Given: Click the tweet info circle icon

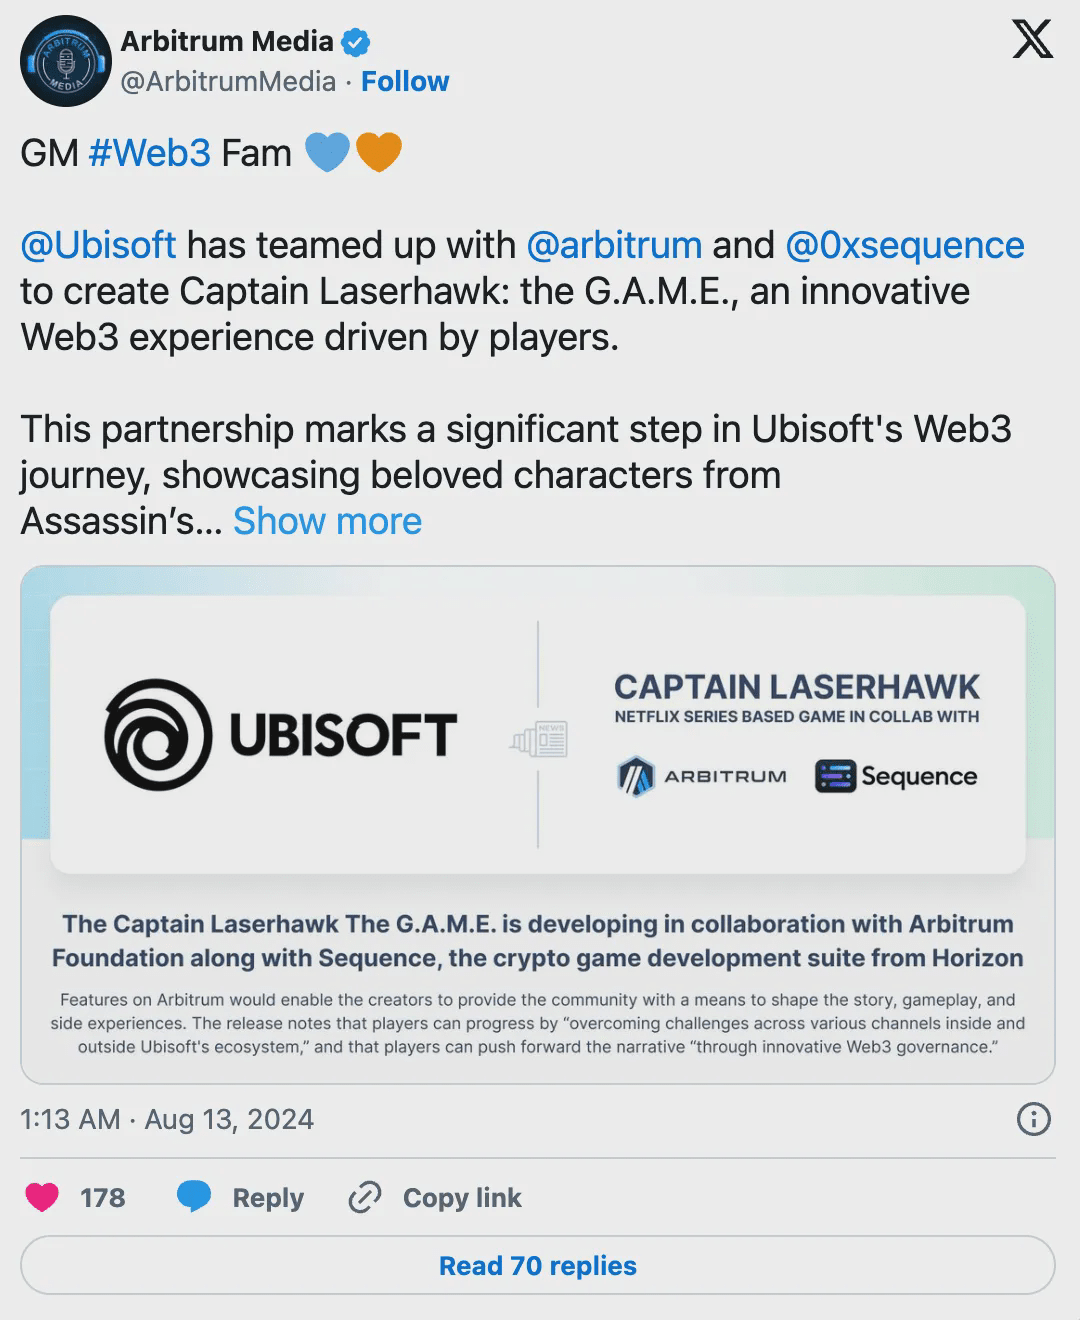Looking at the screenshot, I should (1033, 1119).
